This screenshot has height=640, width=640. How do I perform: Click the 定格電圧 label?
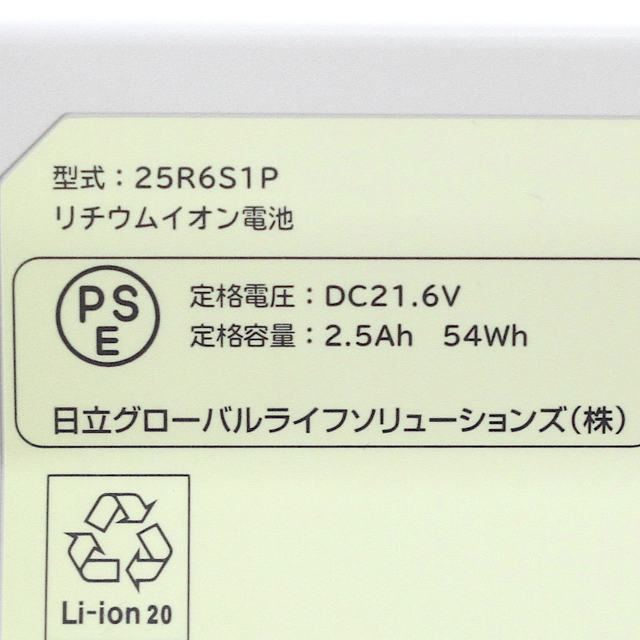tap(242, 296)
